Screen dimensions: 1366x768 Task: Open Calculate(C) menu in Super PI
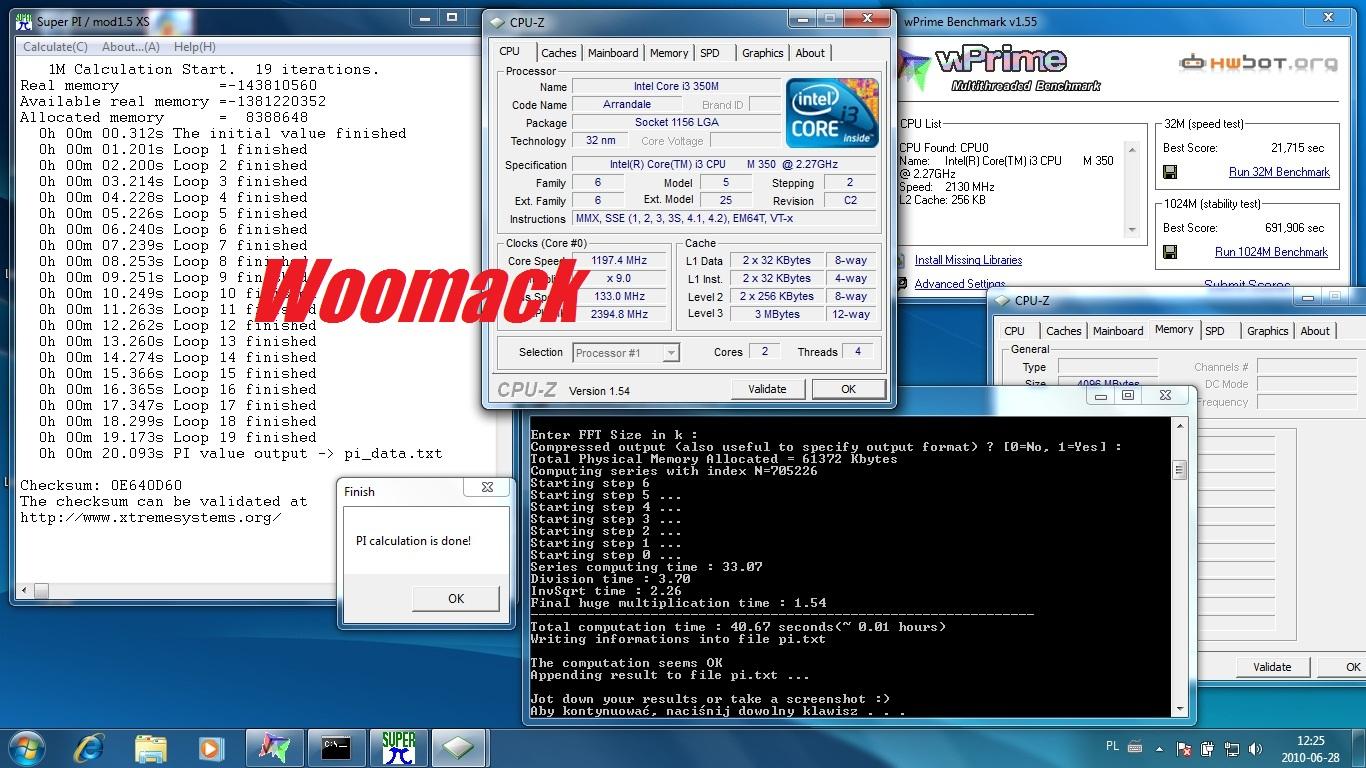[x=55, y=47]
